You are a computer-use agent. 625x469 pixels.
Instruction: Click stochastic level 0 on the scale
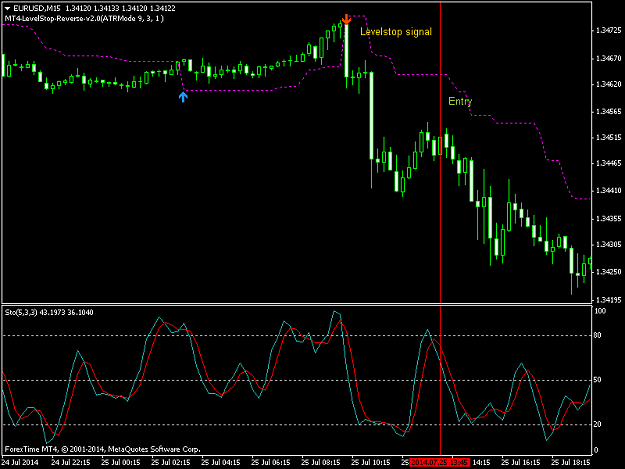pyautogui.click(x=596, y=450)
